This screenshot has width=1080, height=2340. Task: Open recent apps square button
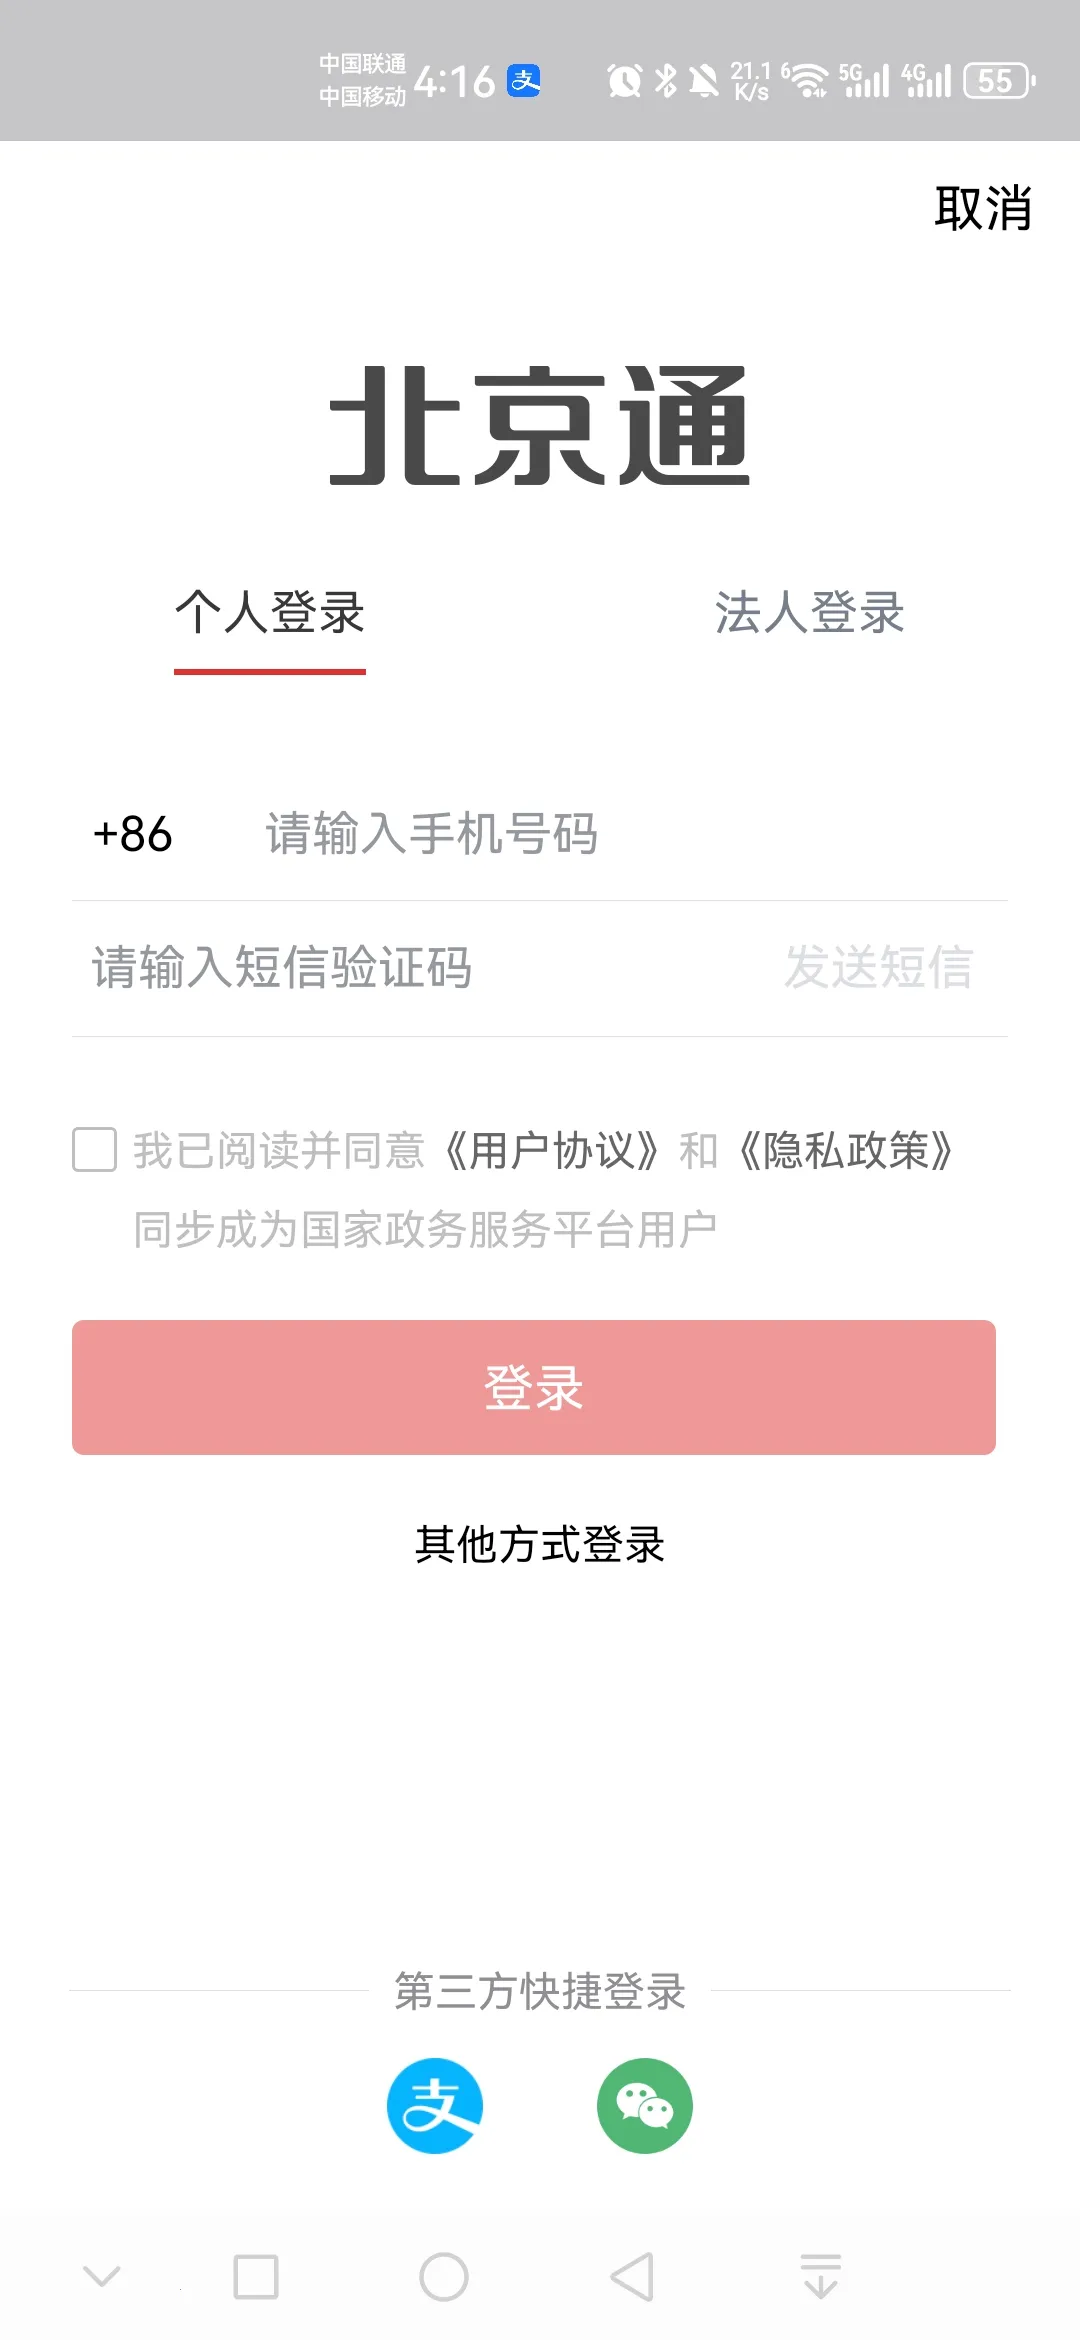tap(255, 2277)
